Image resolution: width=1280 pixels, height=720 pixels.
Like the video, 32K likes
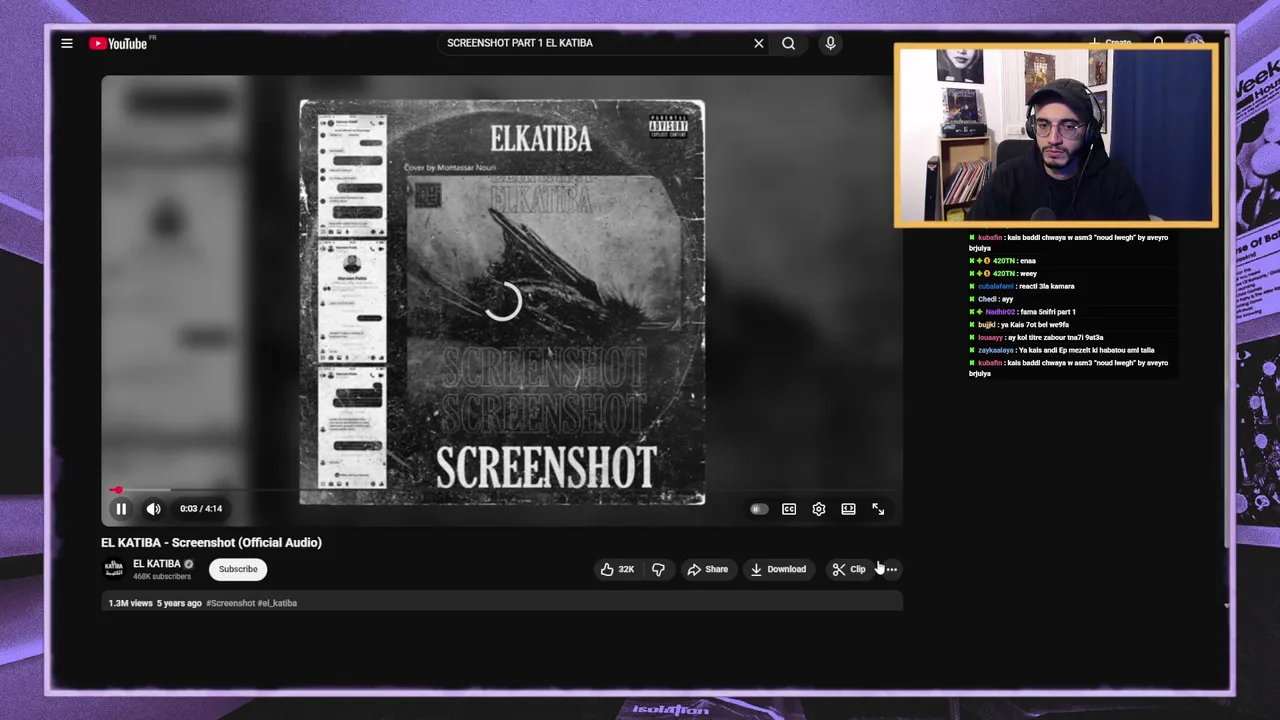617,569
